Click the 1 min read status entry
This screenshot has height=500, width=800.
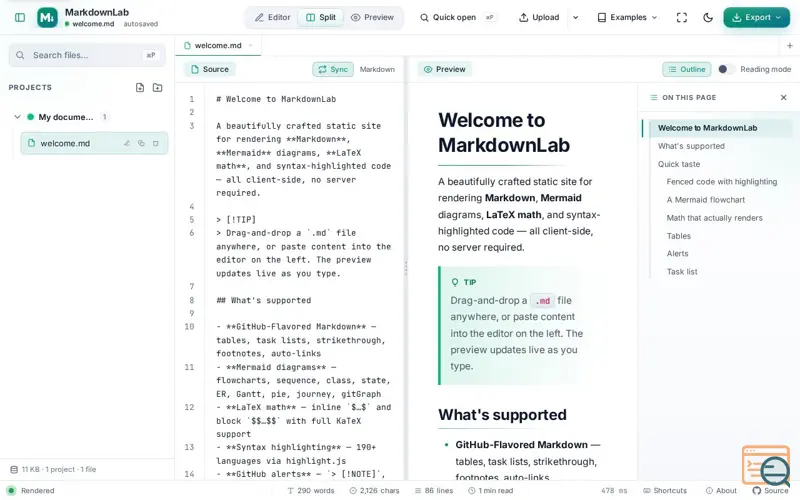[x=490, y=491]
